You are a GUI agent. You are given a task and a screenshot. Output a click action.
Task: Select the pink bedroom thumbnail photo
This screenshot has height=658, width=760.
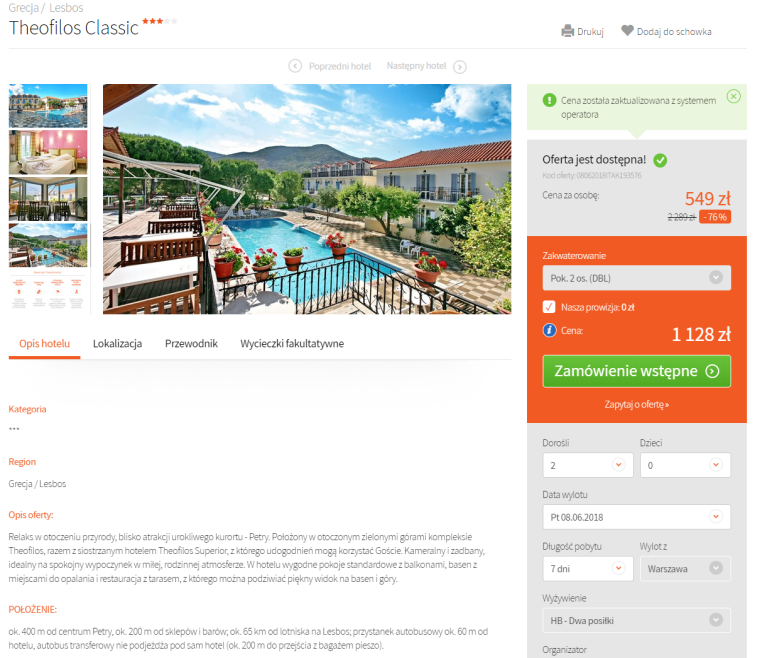tap(48, 152)
